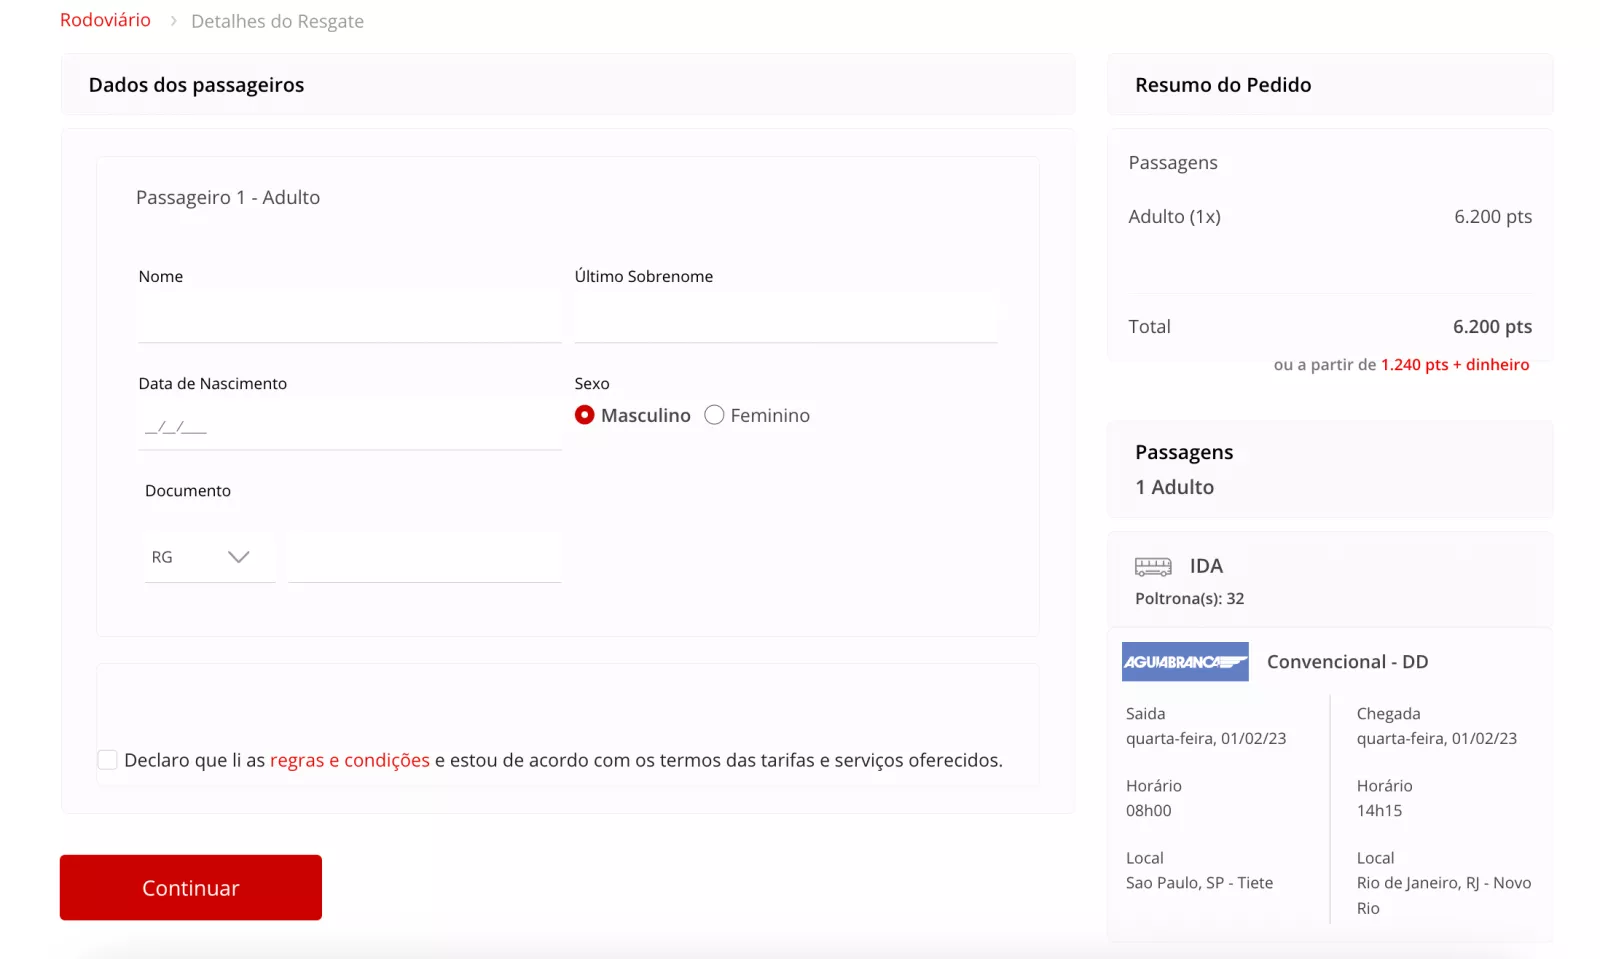Open the RG document type dropdown
The width and height of the screenshot is (1600, 959).
click(209, 557)
